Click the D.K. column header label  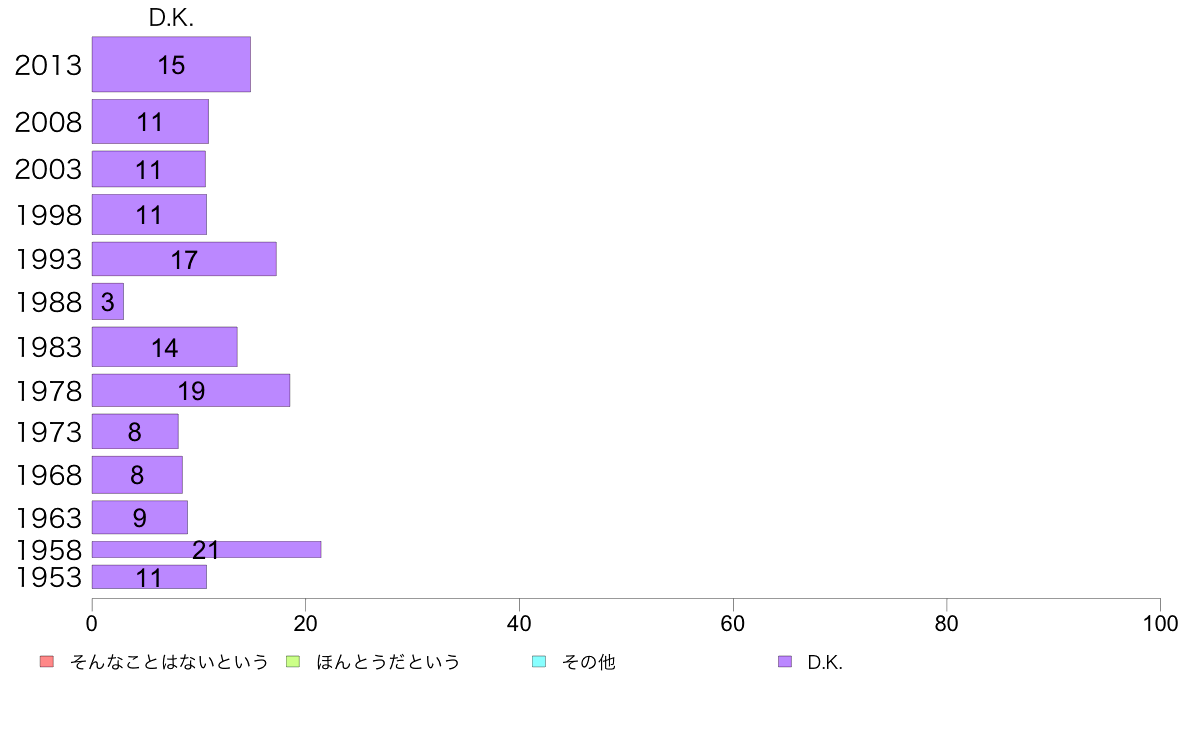pyautogui.click(x=171, y=18)
